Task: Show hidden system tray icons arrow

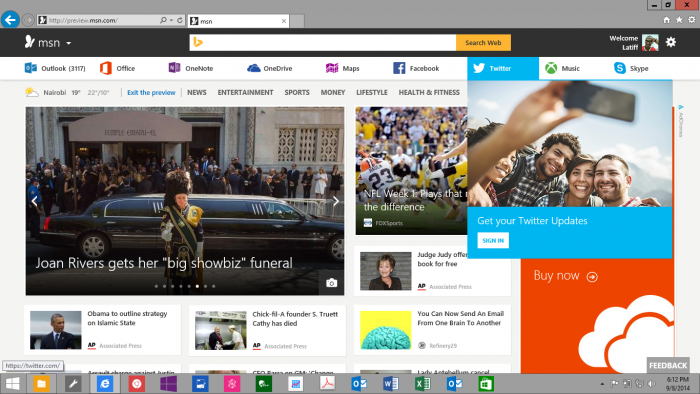Action: click(602, 384)
